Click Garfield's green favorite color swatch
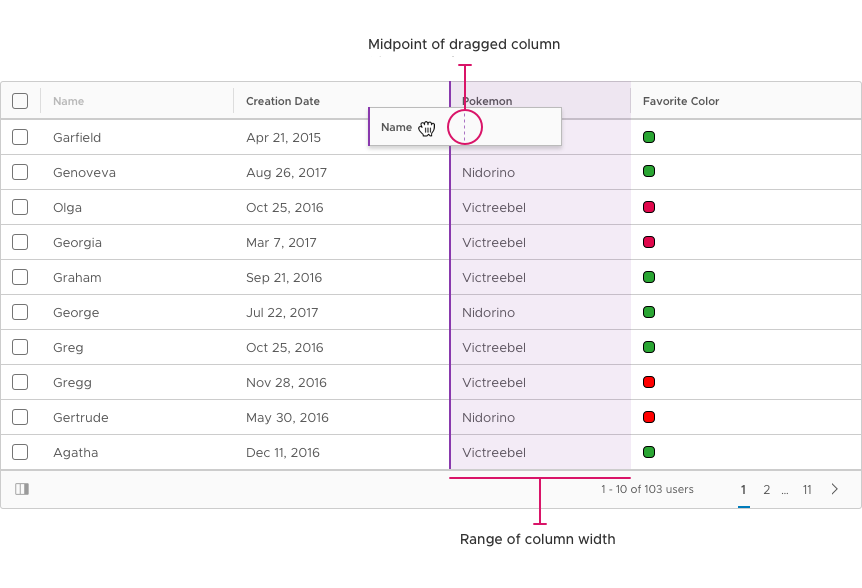862x588 pixels. point(649,137)
